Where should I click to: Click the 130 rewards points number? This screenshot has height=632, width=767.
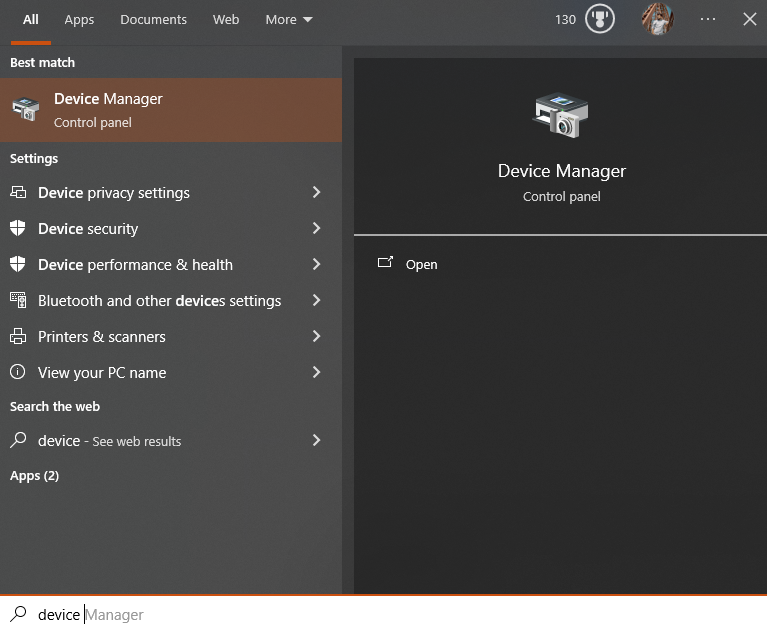(565, 20)
